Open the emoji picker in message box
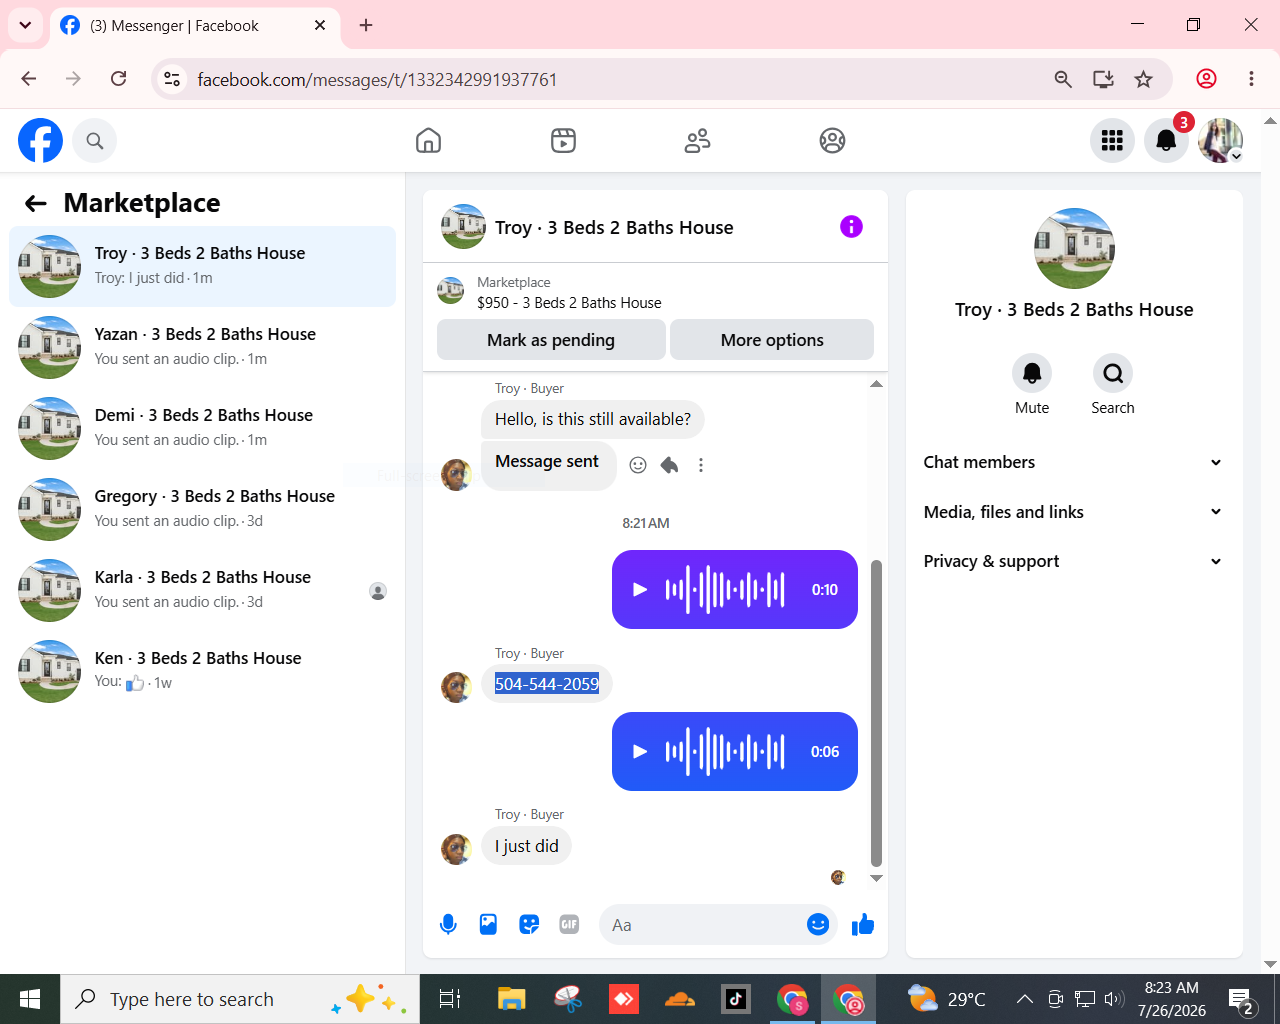The image size is (1280, 1024). coord(818,925)
